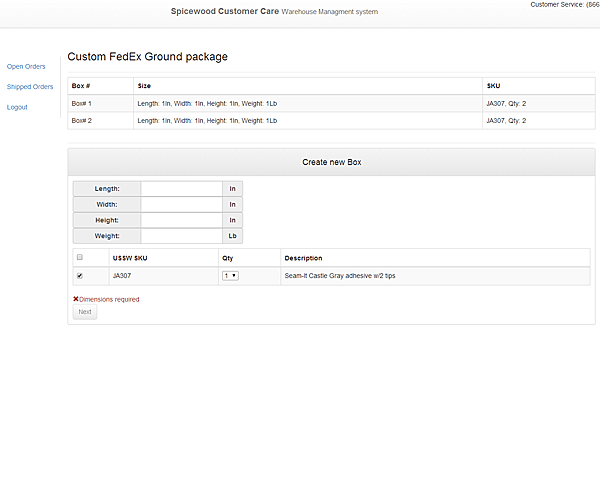This screenshot has height=490, width=600.
Task: Select the 'Box# 1' cell
Action: click(101, 104)
